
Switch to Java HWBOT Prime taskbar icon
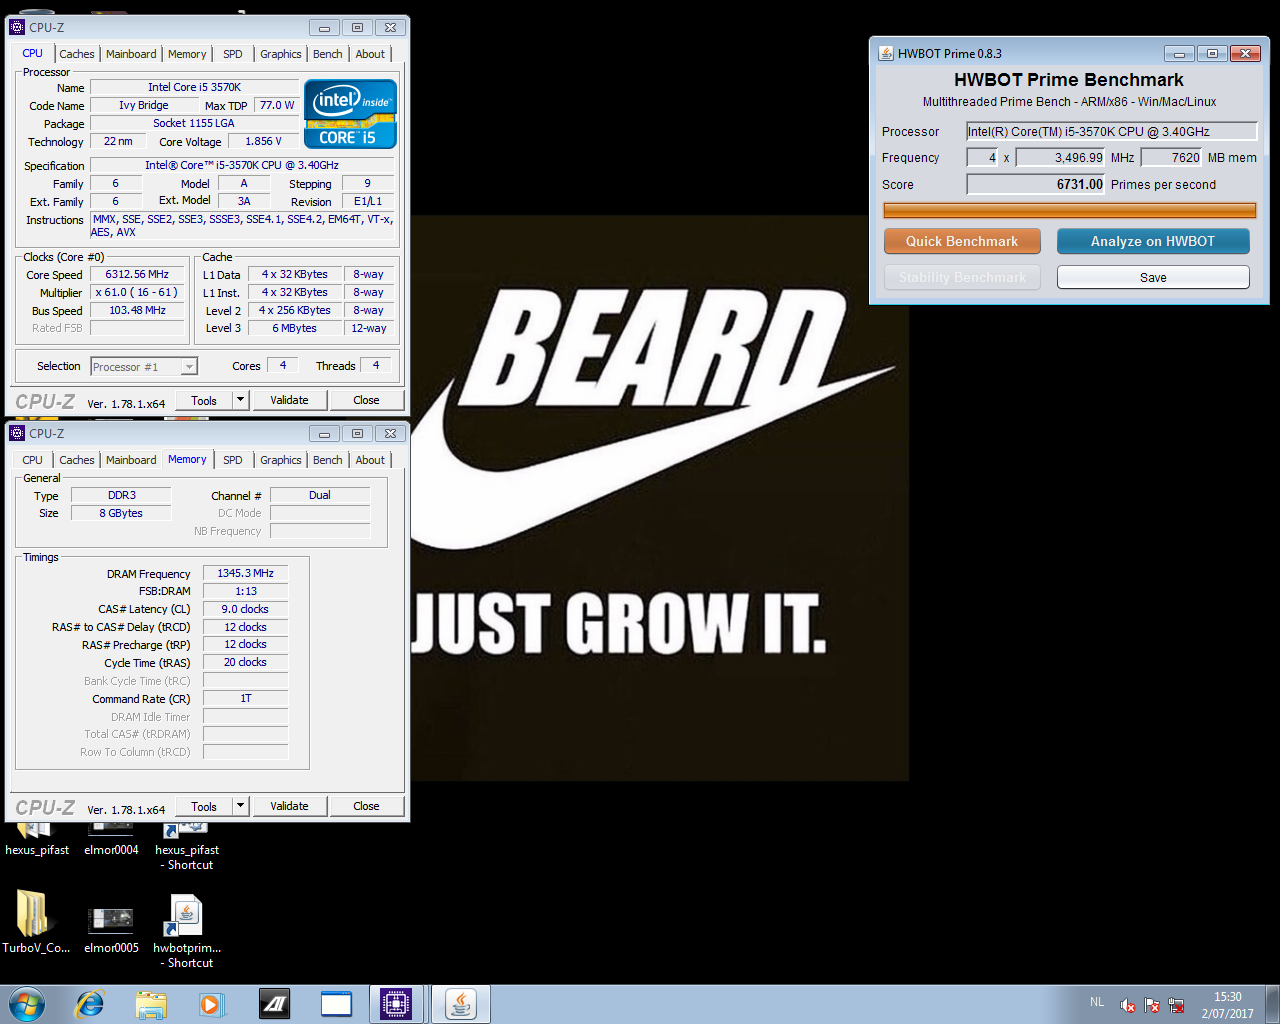460,1004
